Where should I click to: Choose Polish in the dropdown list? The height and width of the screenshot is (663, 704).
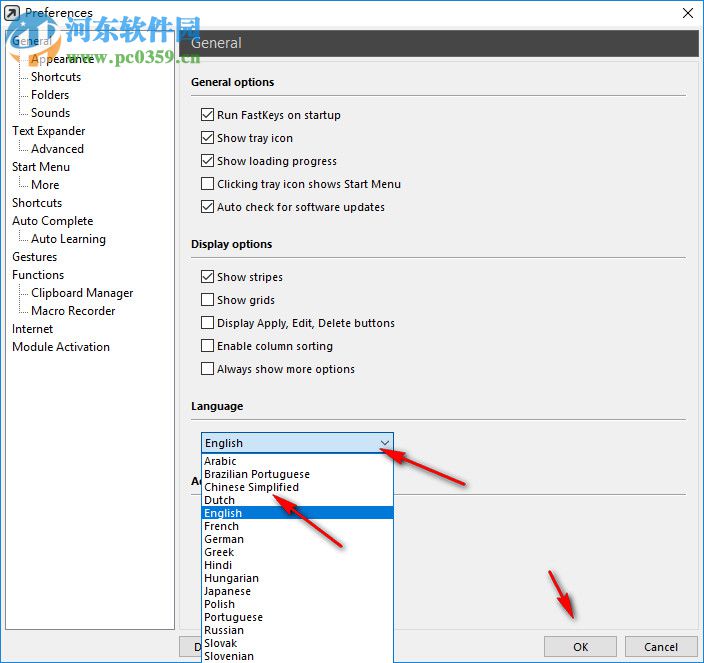[x=297, y=604]
